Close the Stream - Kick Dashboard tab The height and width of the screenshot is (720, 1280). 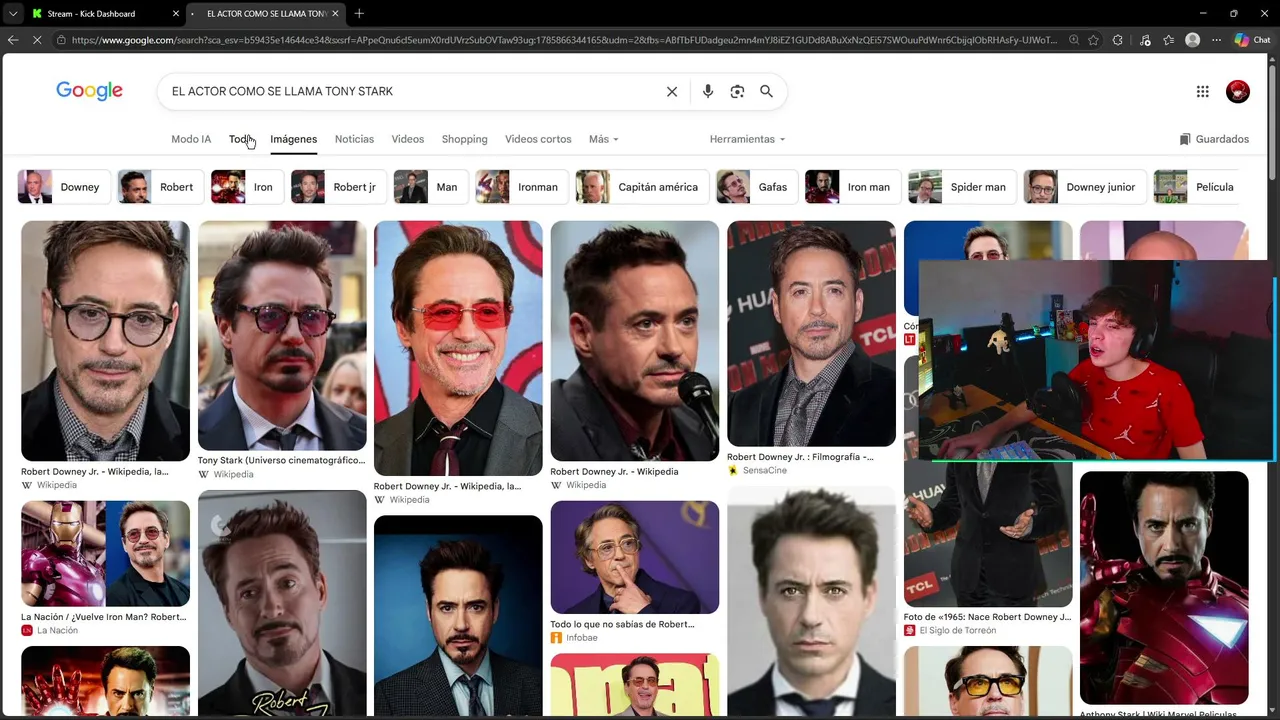pyautogui.click(x=176, y=14)
